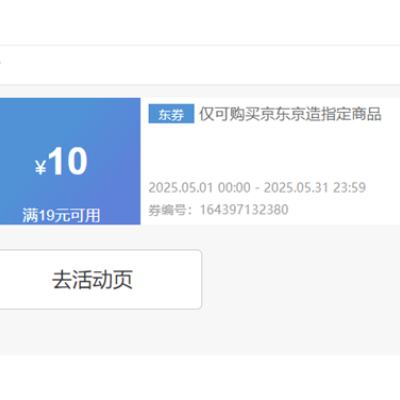This screenshot has height=400, width=400.
Task: Open the 仅可购买京东京造指定商品 description
Action: click(290, 114)
